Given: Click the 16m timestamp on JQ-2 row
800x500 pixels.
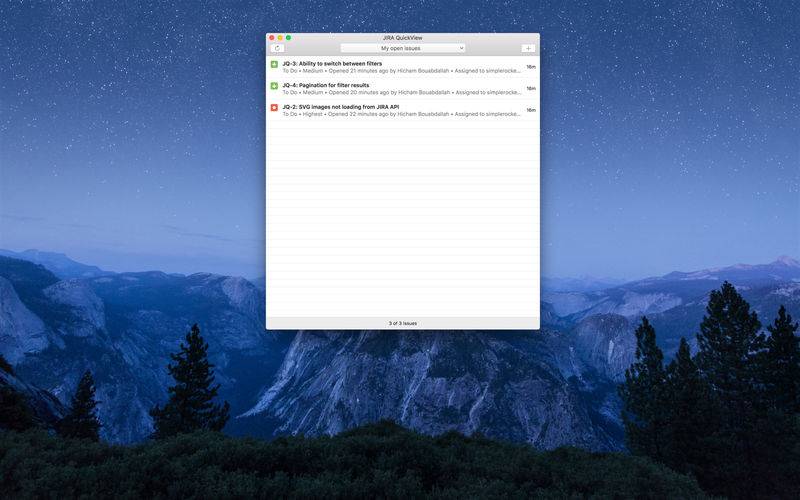Looking at the screenshot, I should [x=531, y=110].
